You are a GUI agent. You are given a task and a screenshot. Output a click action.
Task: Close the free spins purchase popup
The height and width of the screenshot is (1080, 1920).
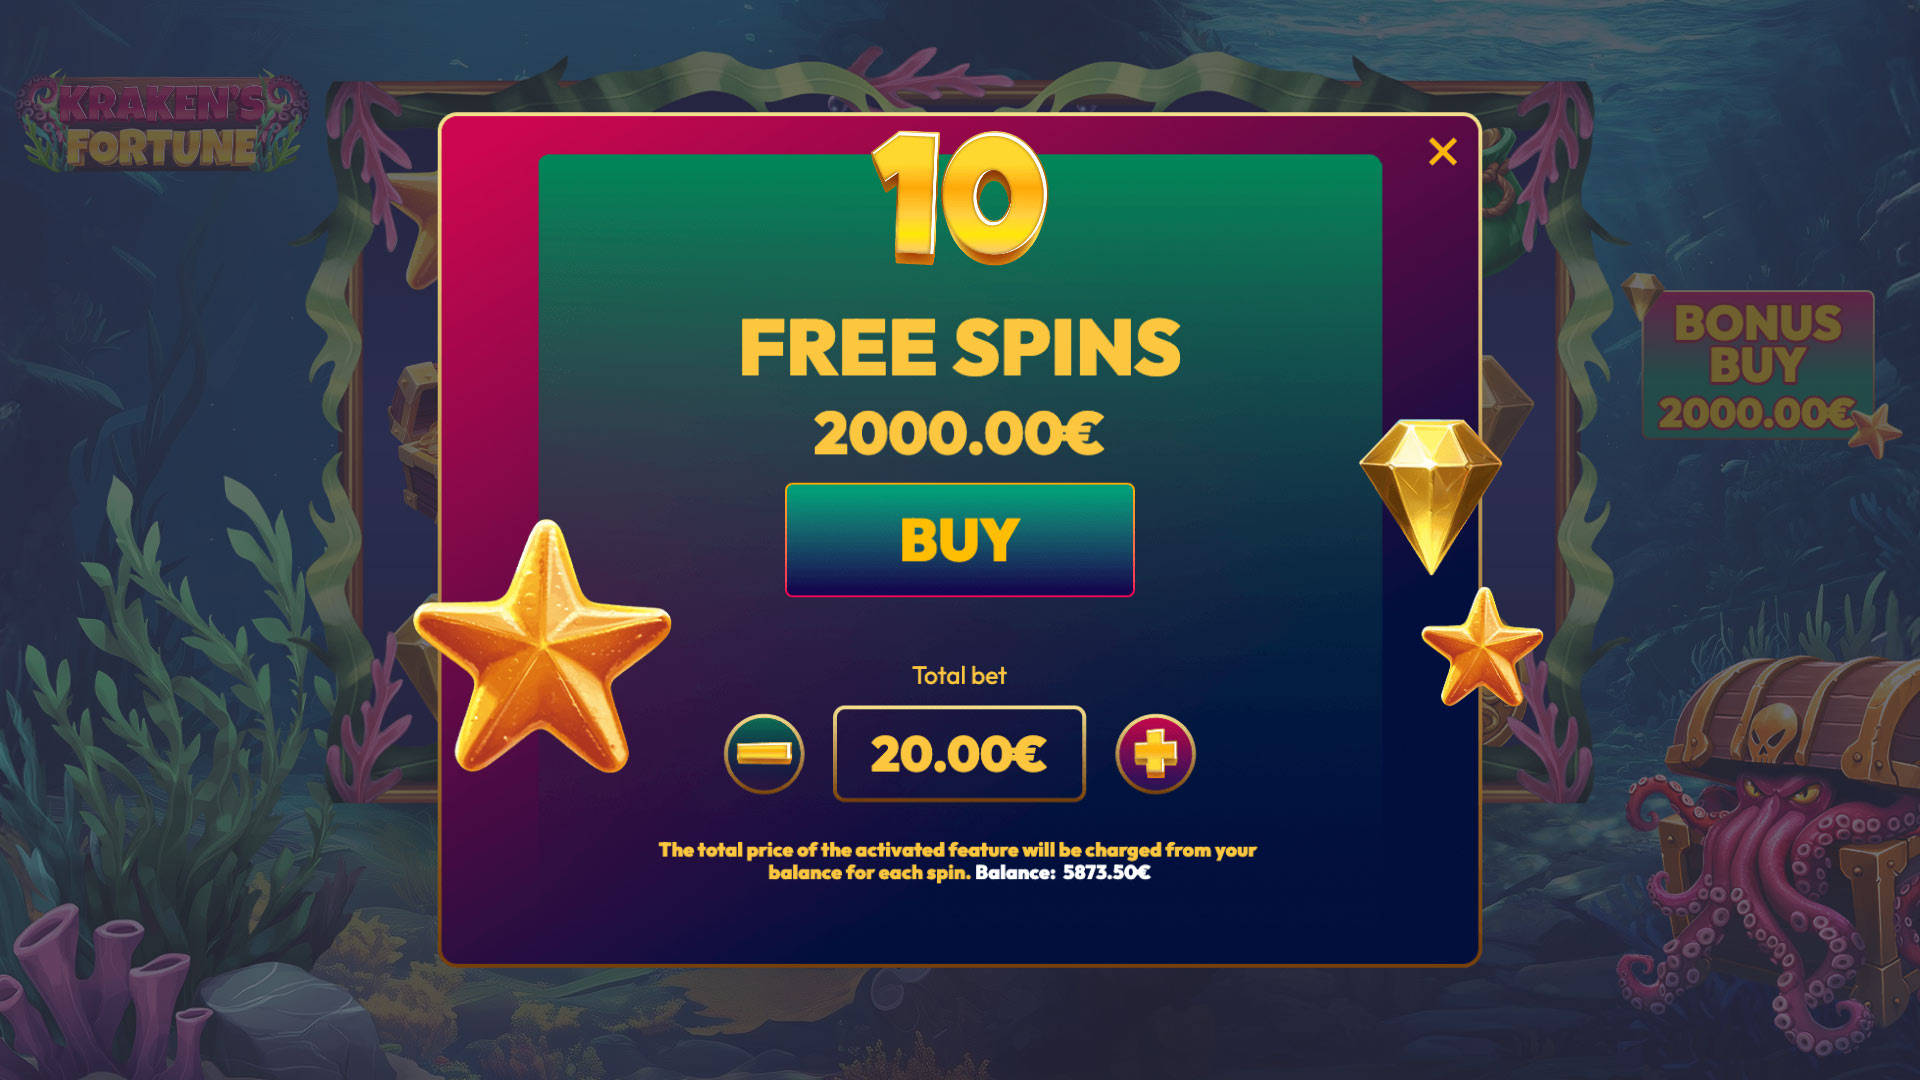pos(1442,152)
